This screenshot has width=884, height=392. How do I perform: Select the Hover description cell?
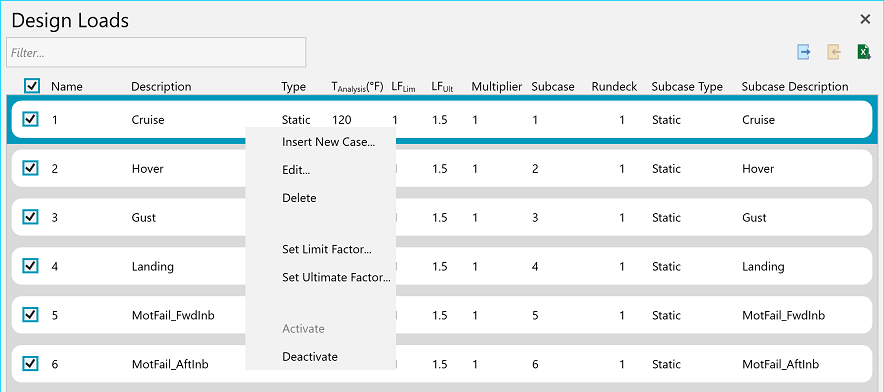[147, 169]
